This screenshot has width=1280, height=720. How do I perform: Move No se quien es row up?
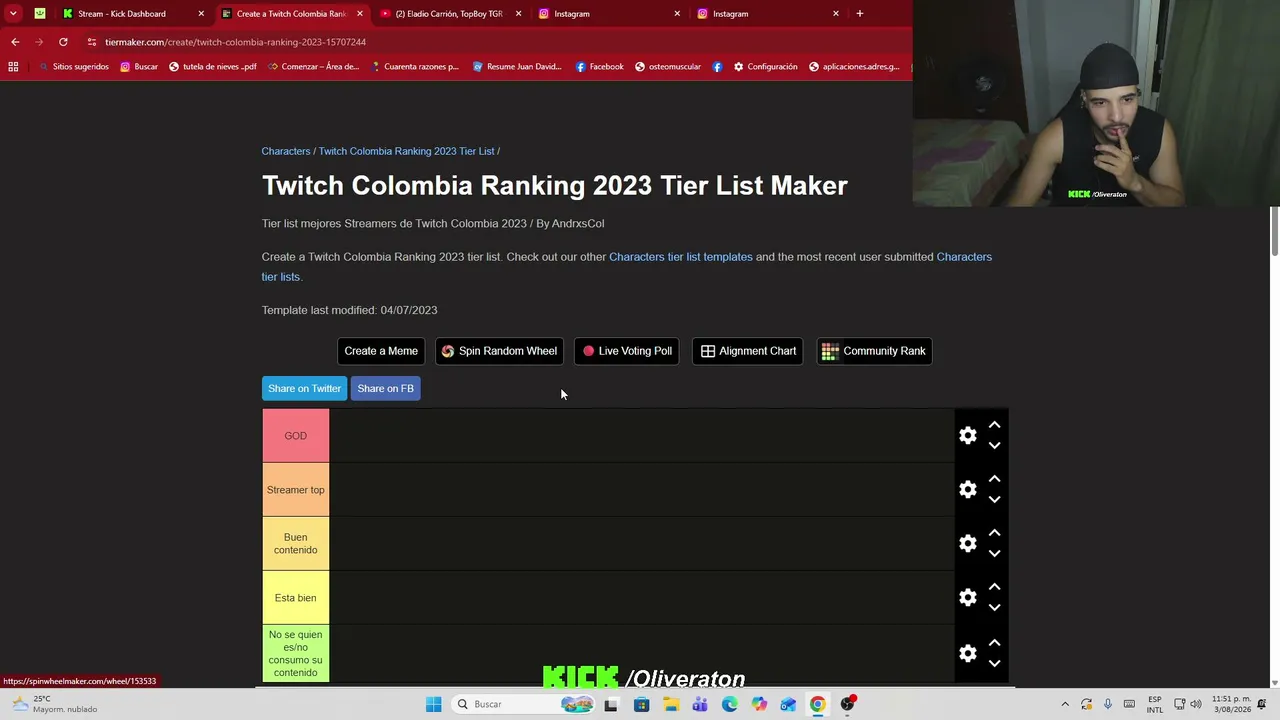994,642
